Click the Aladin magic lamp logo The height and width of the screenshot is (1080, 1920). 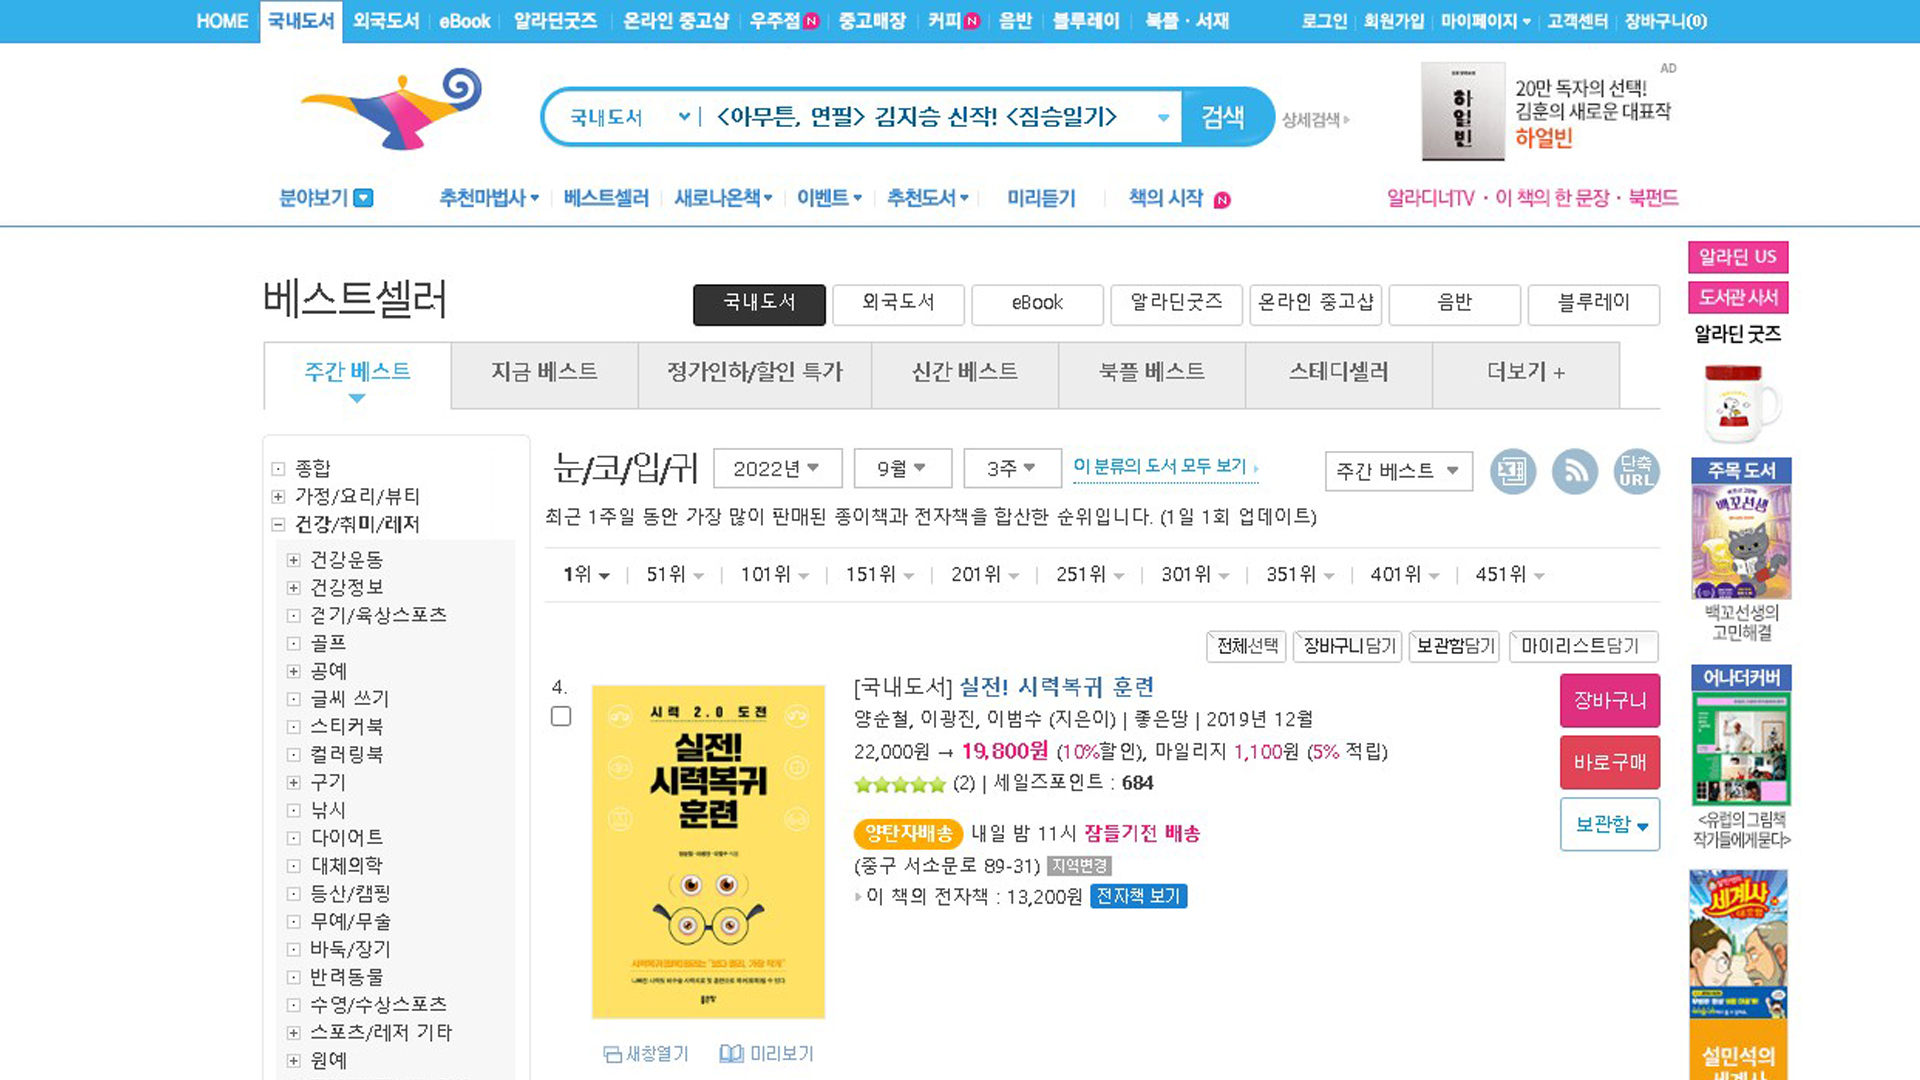(x=392, y=110)
